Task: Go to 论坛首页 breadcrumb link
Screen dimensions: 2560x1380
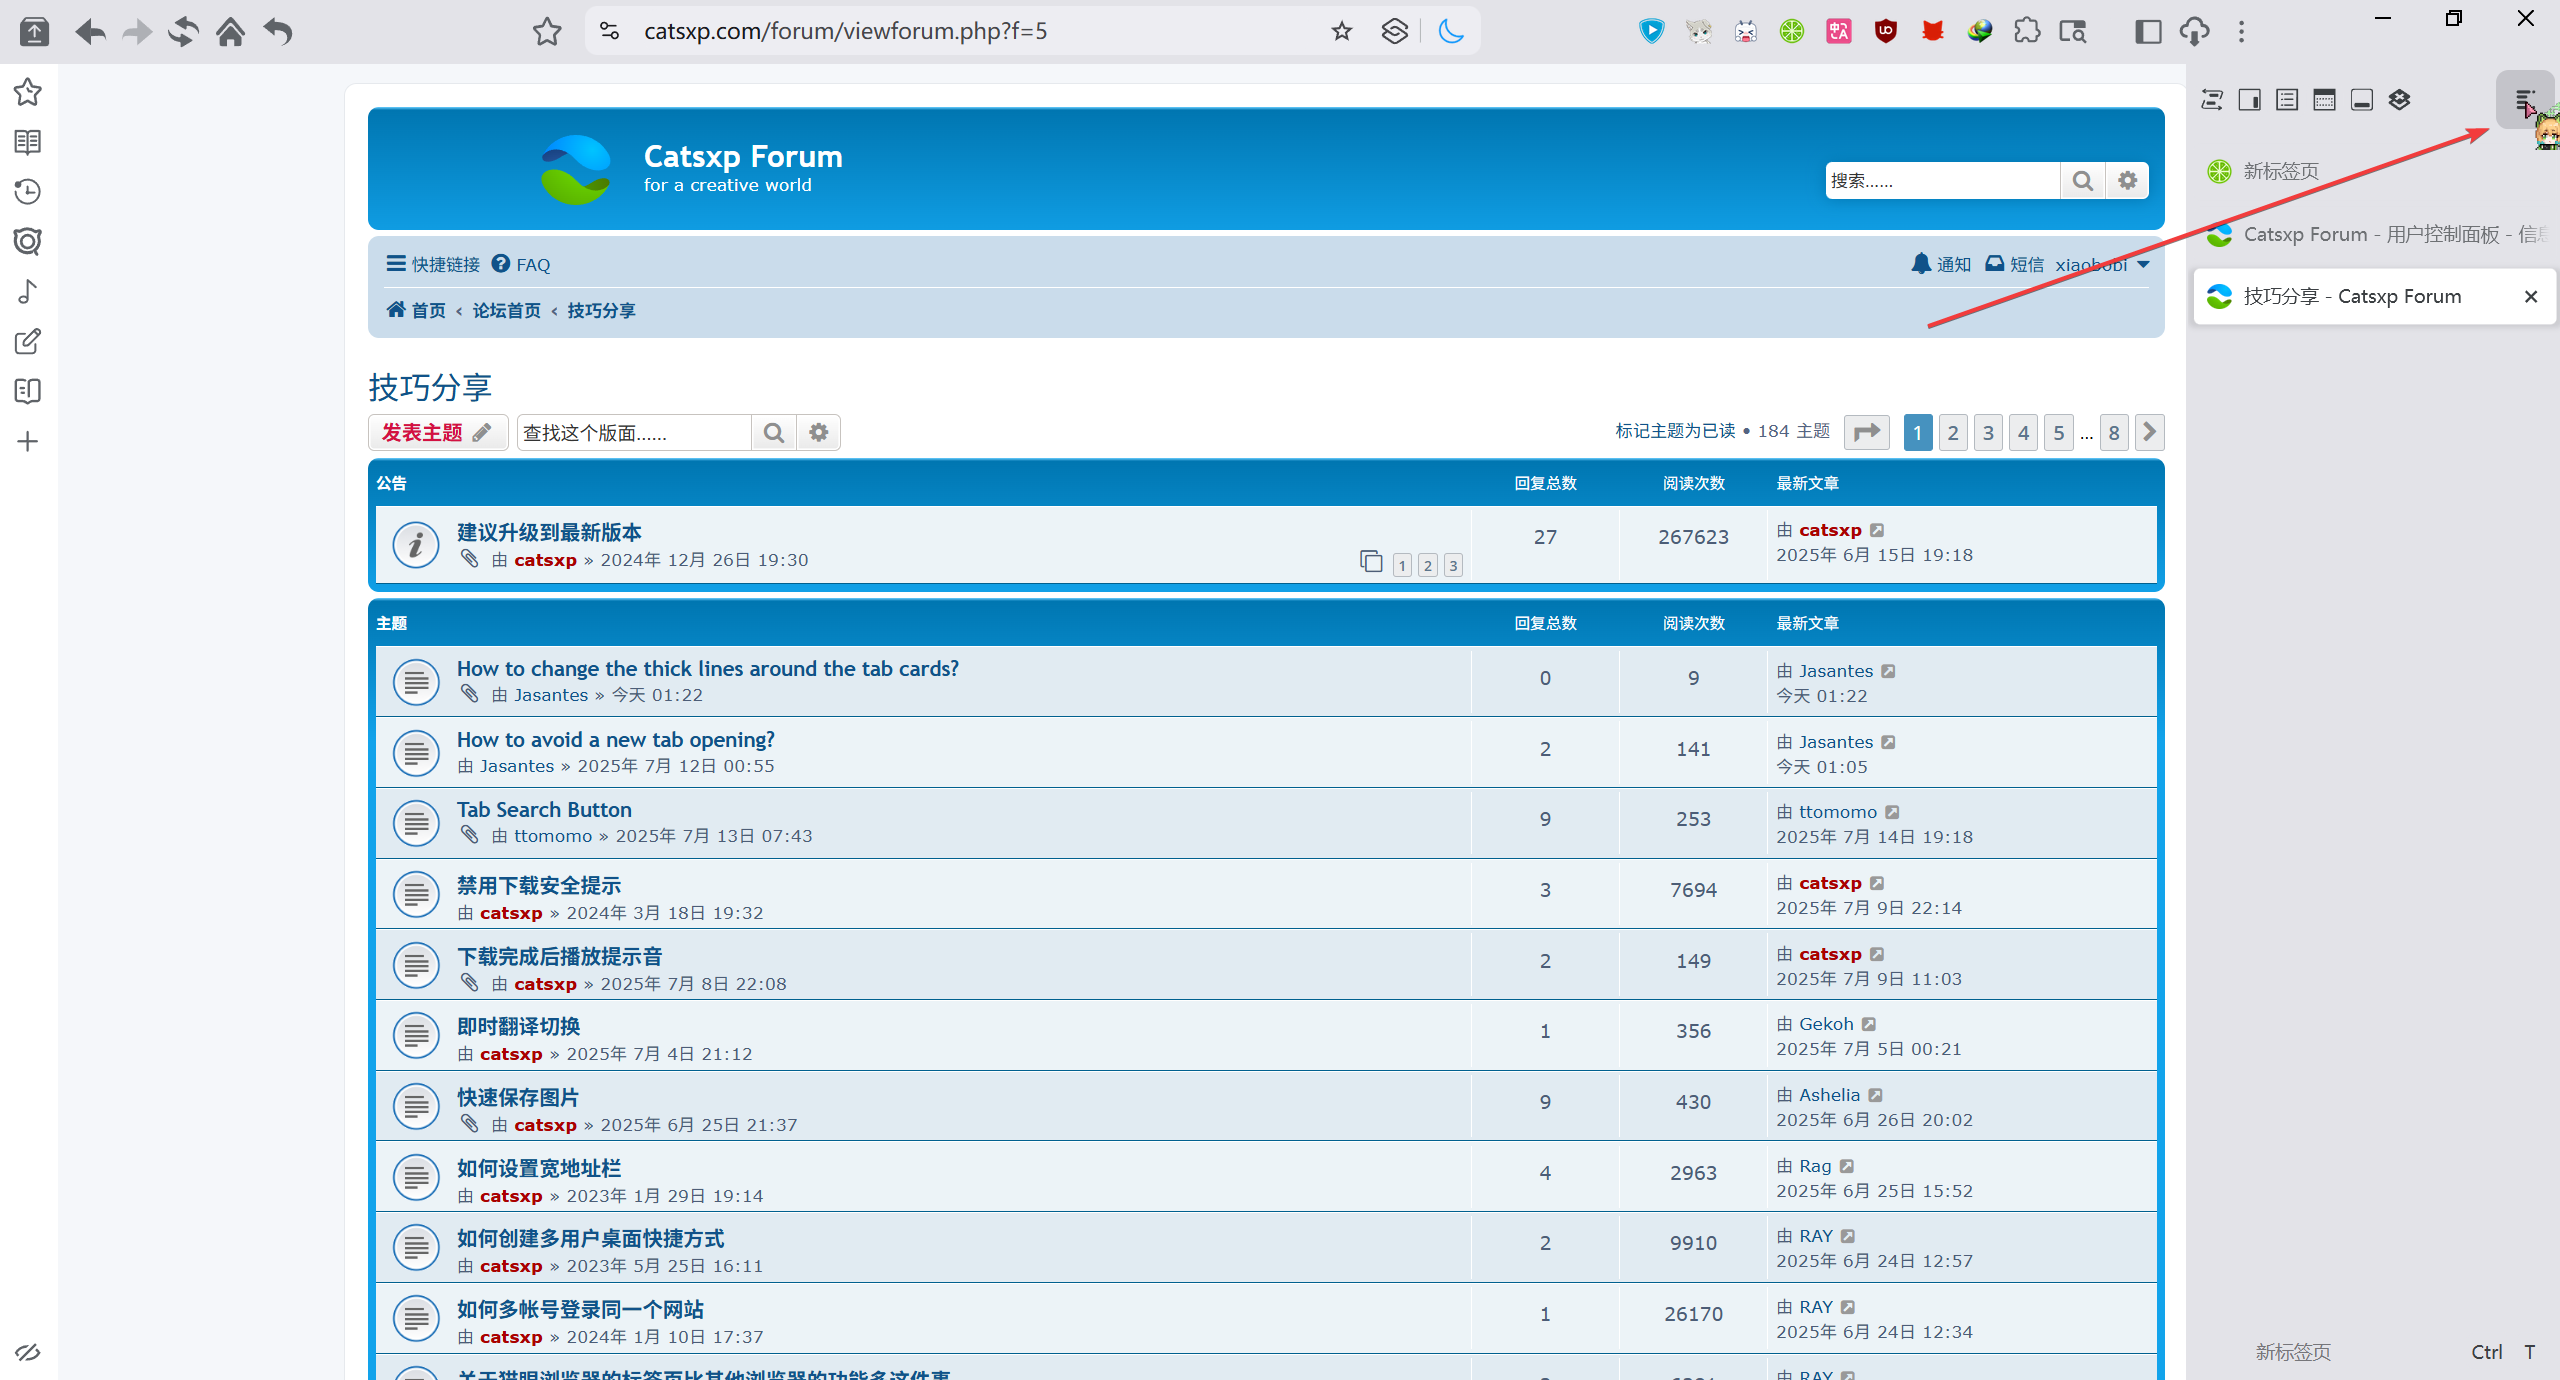Action: pos(507,310)
